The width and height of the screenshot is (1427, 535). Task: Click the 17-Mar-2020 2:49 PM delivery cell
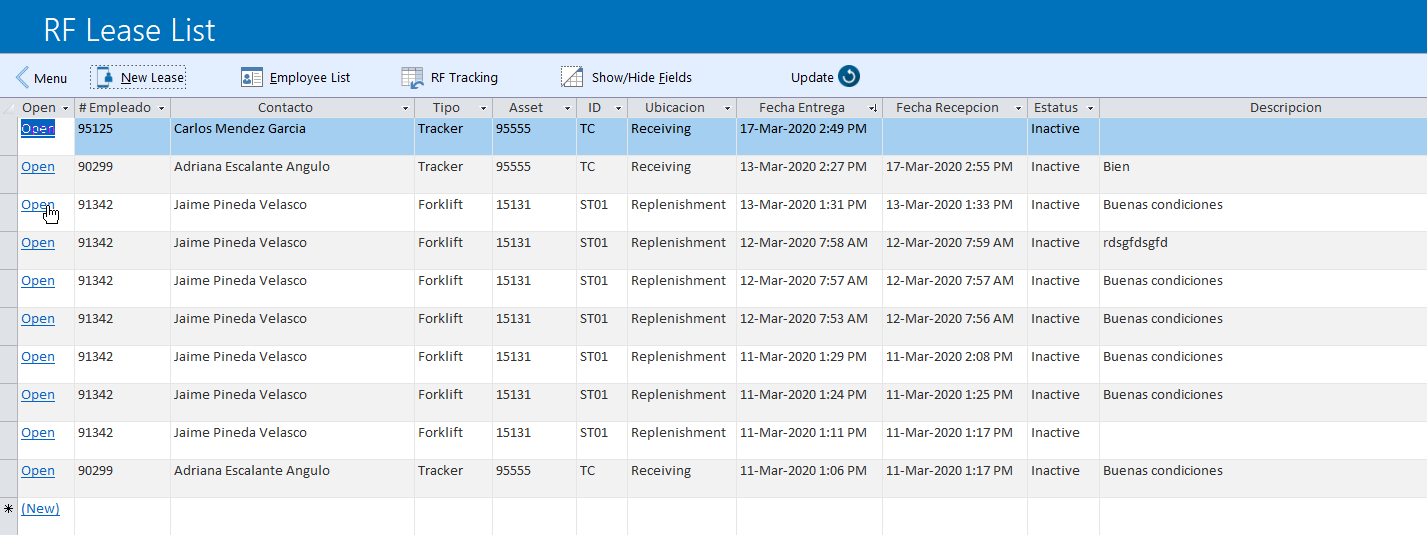tap(809, 136)
